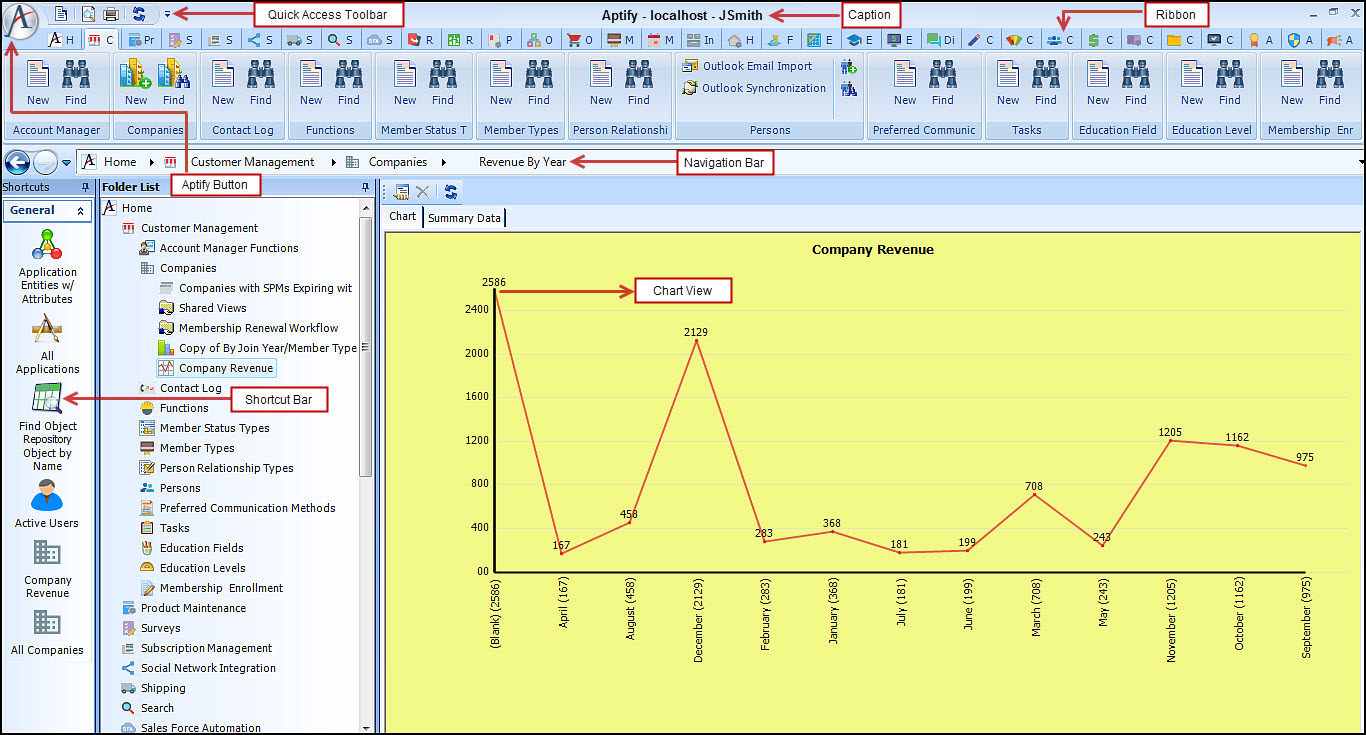Click Find in the Education Level group
Image resolution: width=1366 pixels, height=735 pixels.
(x=1230, y=82)
